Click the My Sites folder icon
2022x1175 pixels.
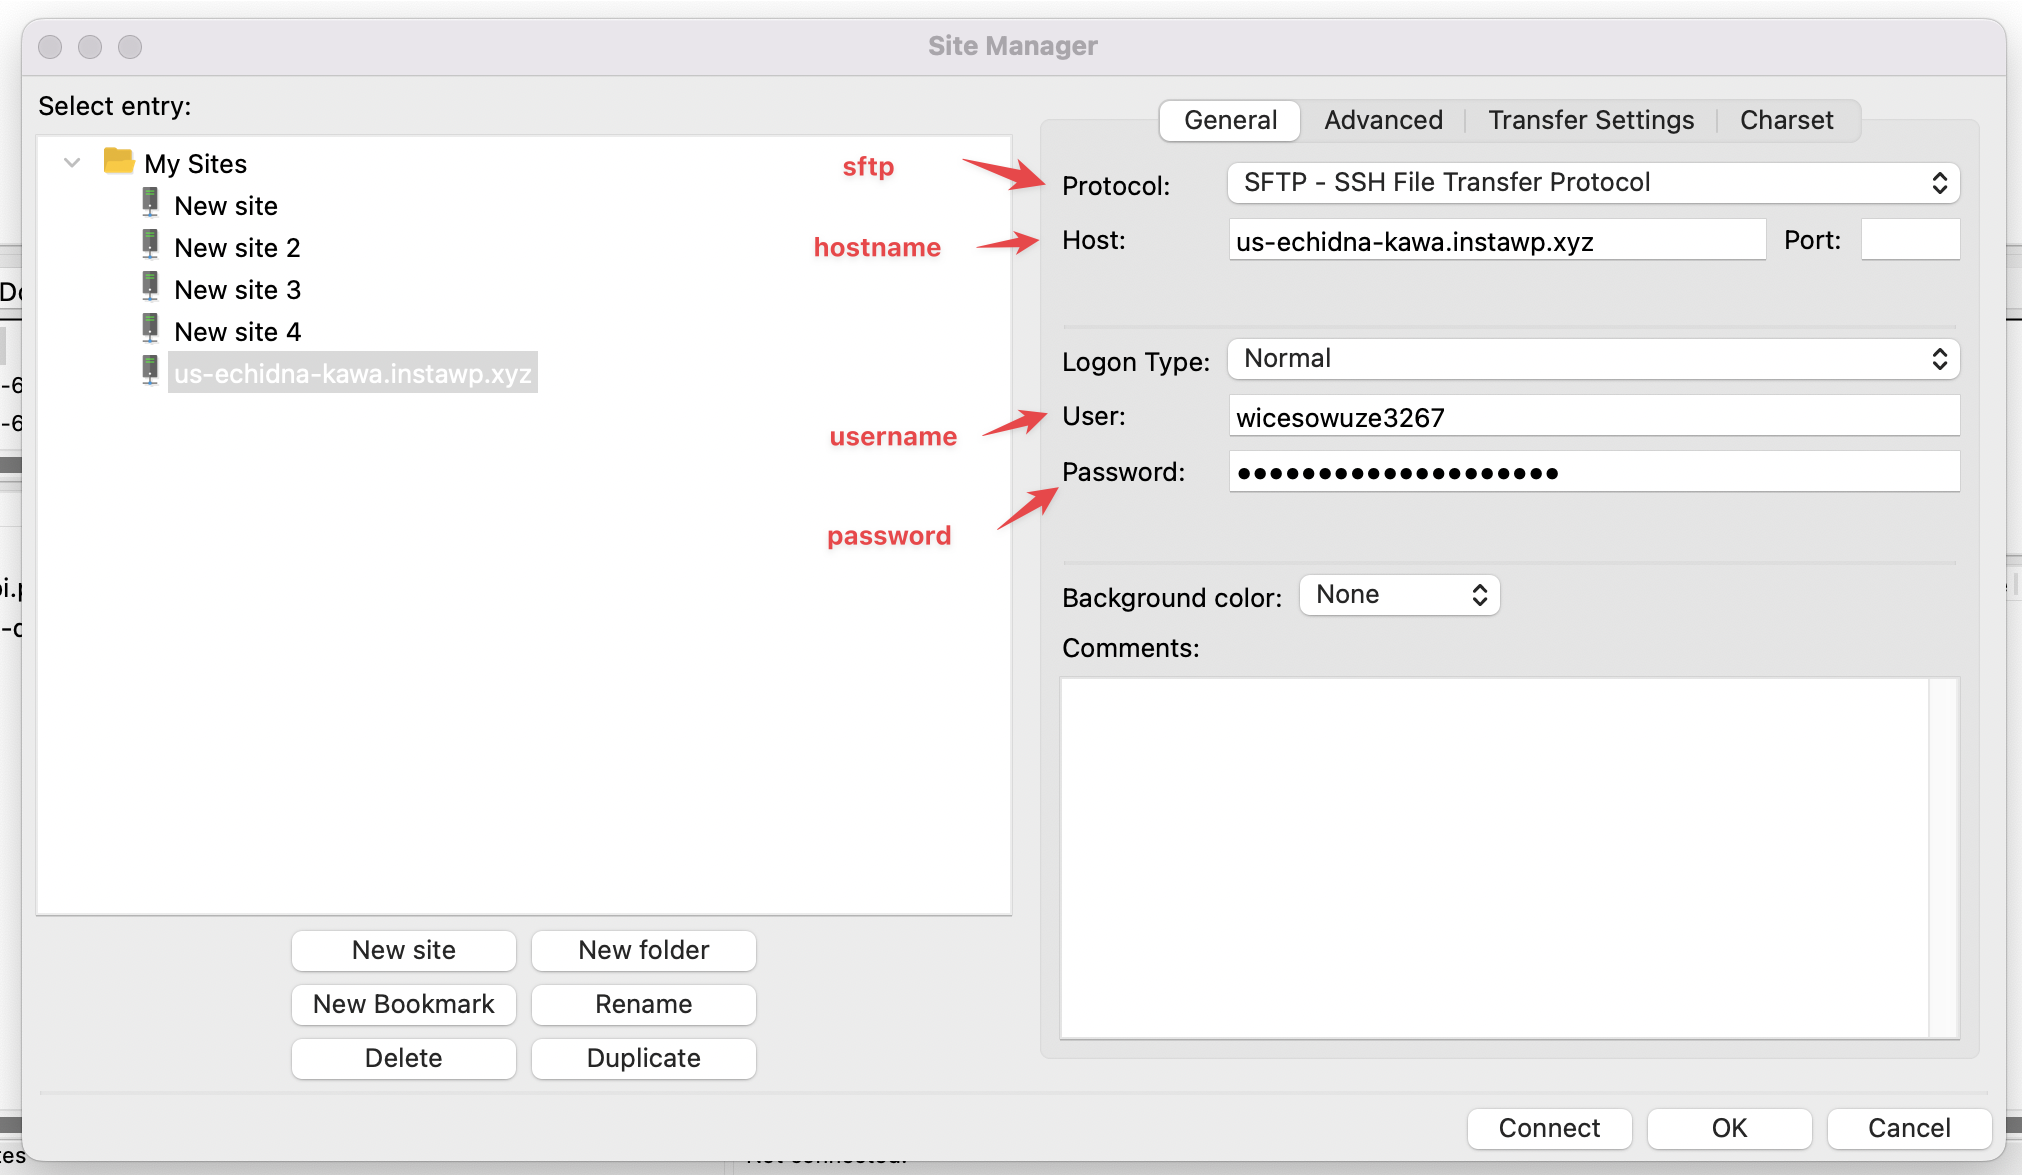coord(119,161)
